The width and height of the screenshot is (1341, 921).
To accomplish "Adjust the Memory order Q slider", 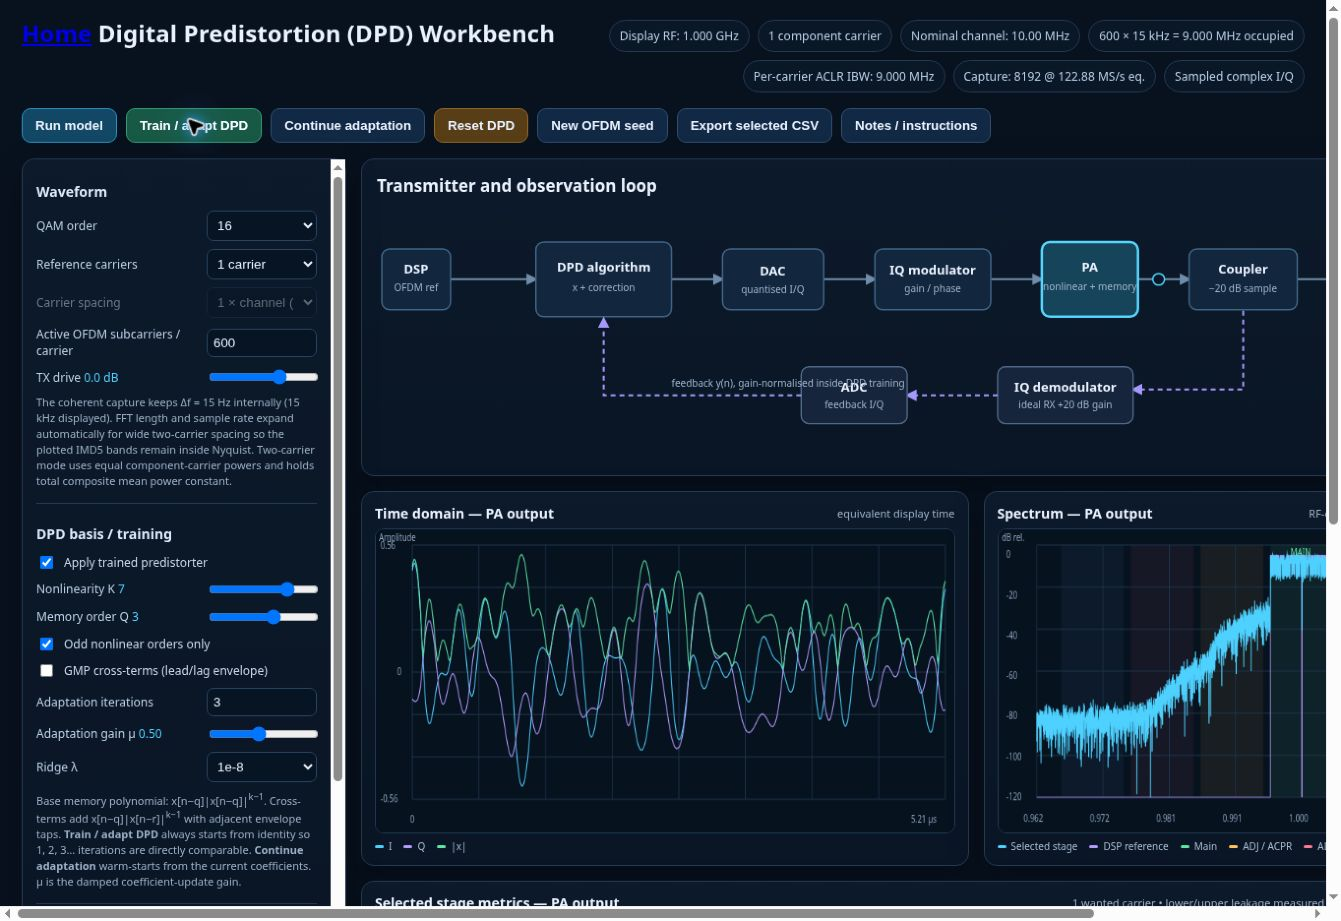I will [x=263, y=617].
